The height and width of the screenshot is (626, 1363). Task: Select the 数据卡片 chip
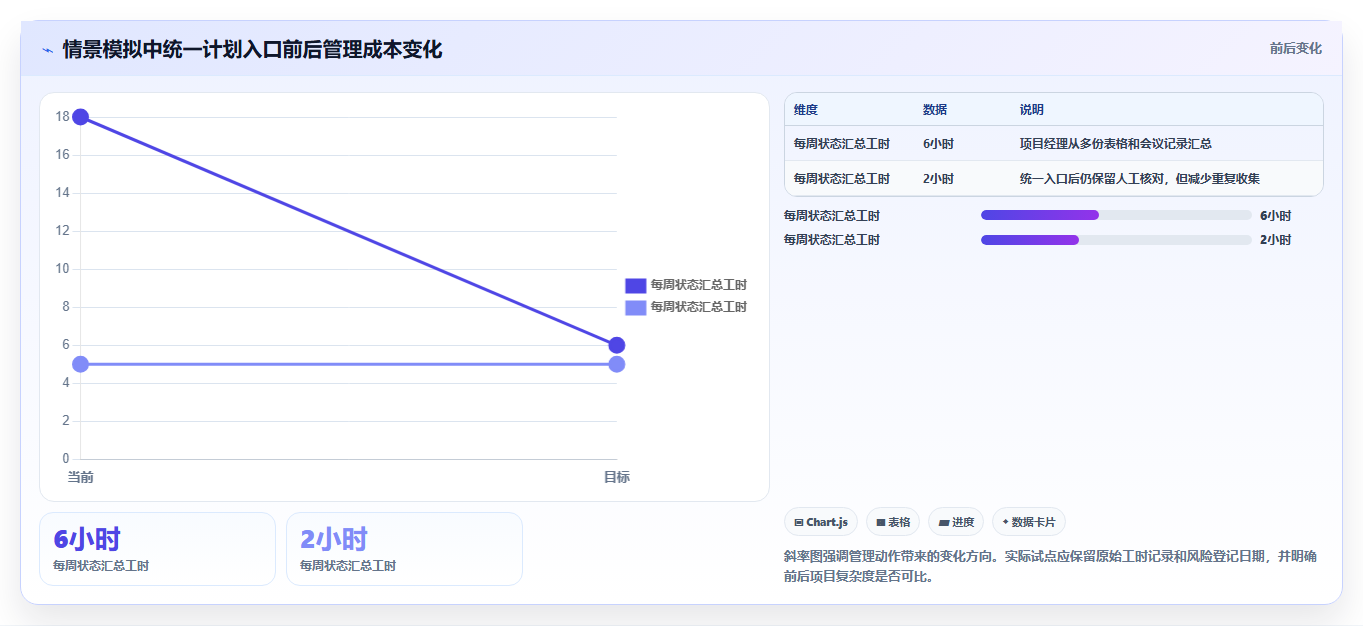1029,522
